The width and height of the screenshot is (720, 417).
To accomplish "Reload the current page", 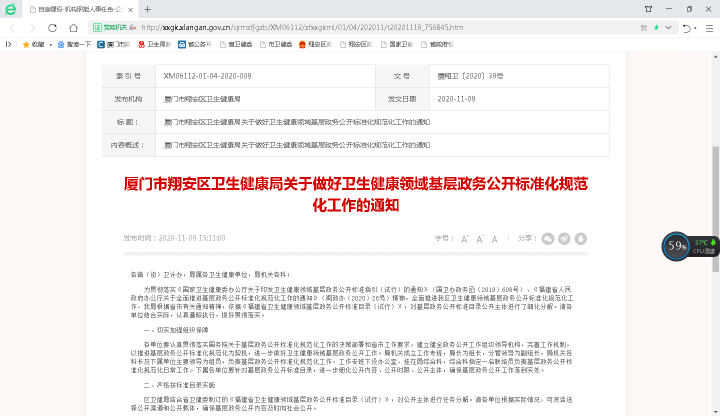I will coord(52,28).
